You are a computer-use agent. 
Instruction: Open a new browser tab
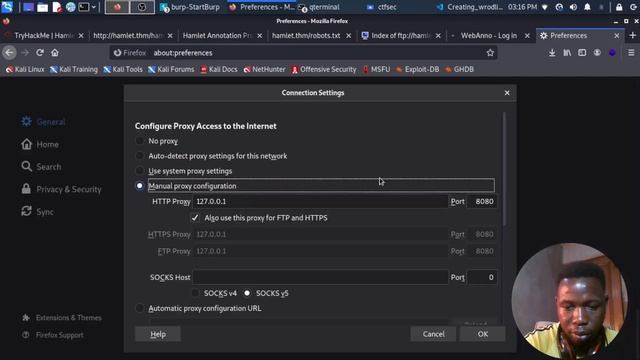coord(632,36)
